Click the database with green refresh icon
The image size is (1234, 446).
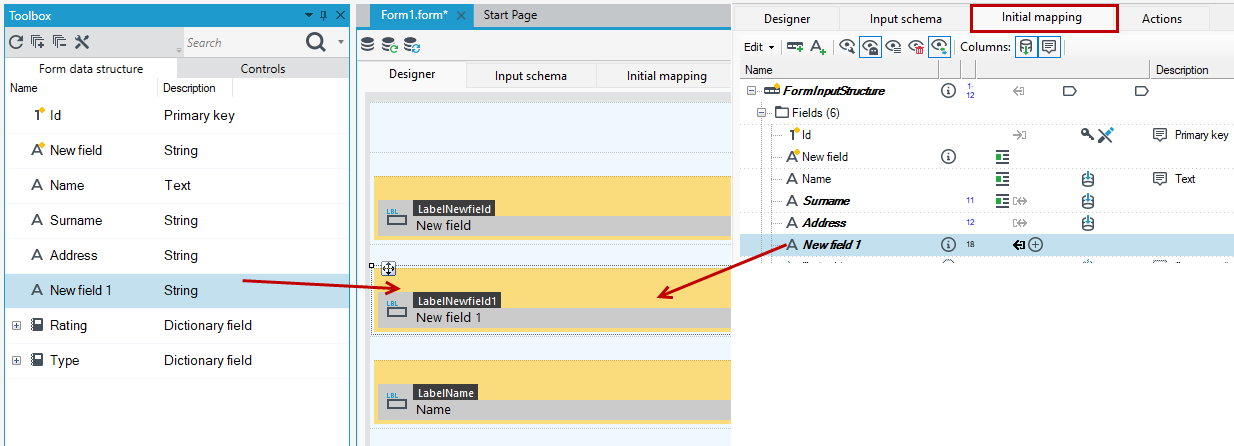click(390, 45)
